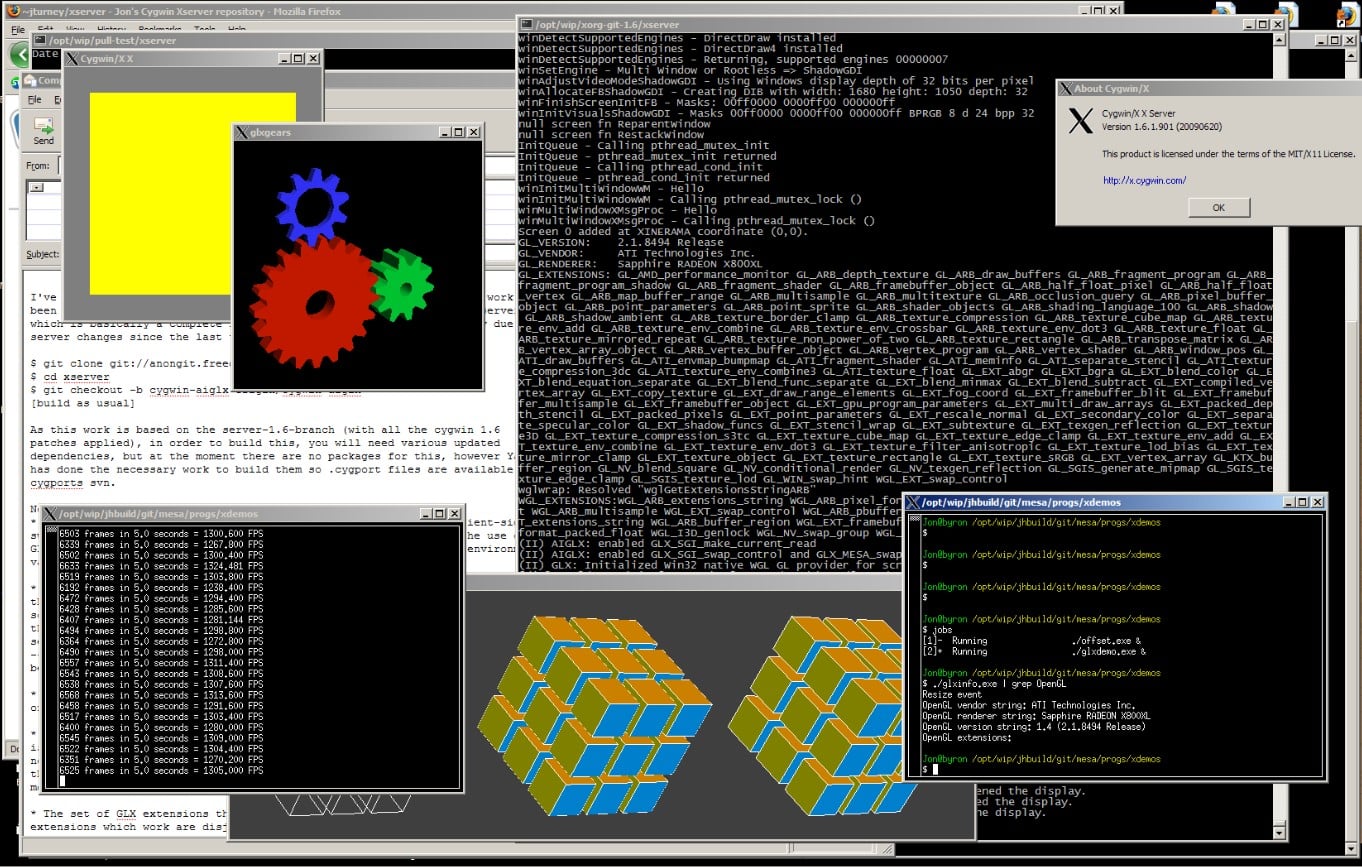1362x867 pixels.
Task: Maximize the Cygwin/X X window
Action: pos(298,59)
